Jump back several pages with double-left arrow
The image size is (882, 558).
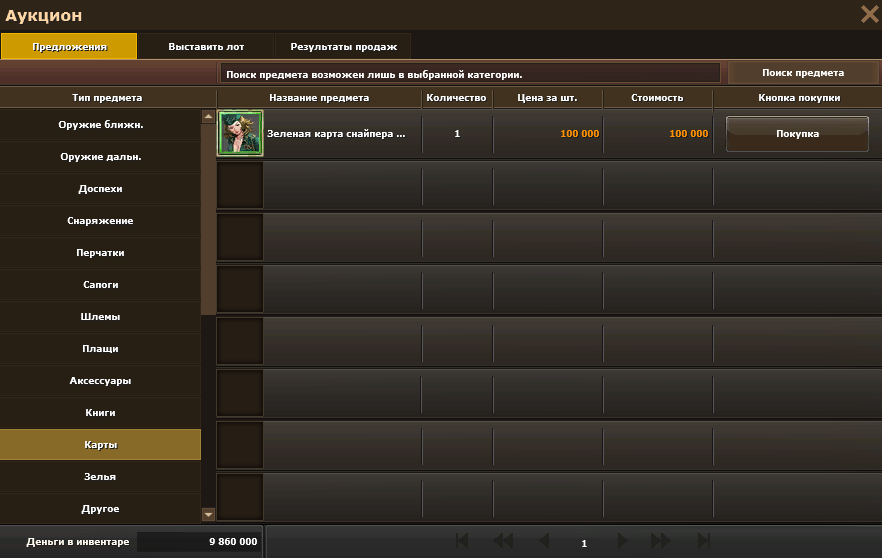pyautogui.click(x=502, y=541)
